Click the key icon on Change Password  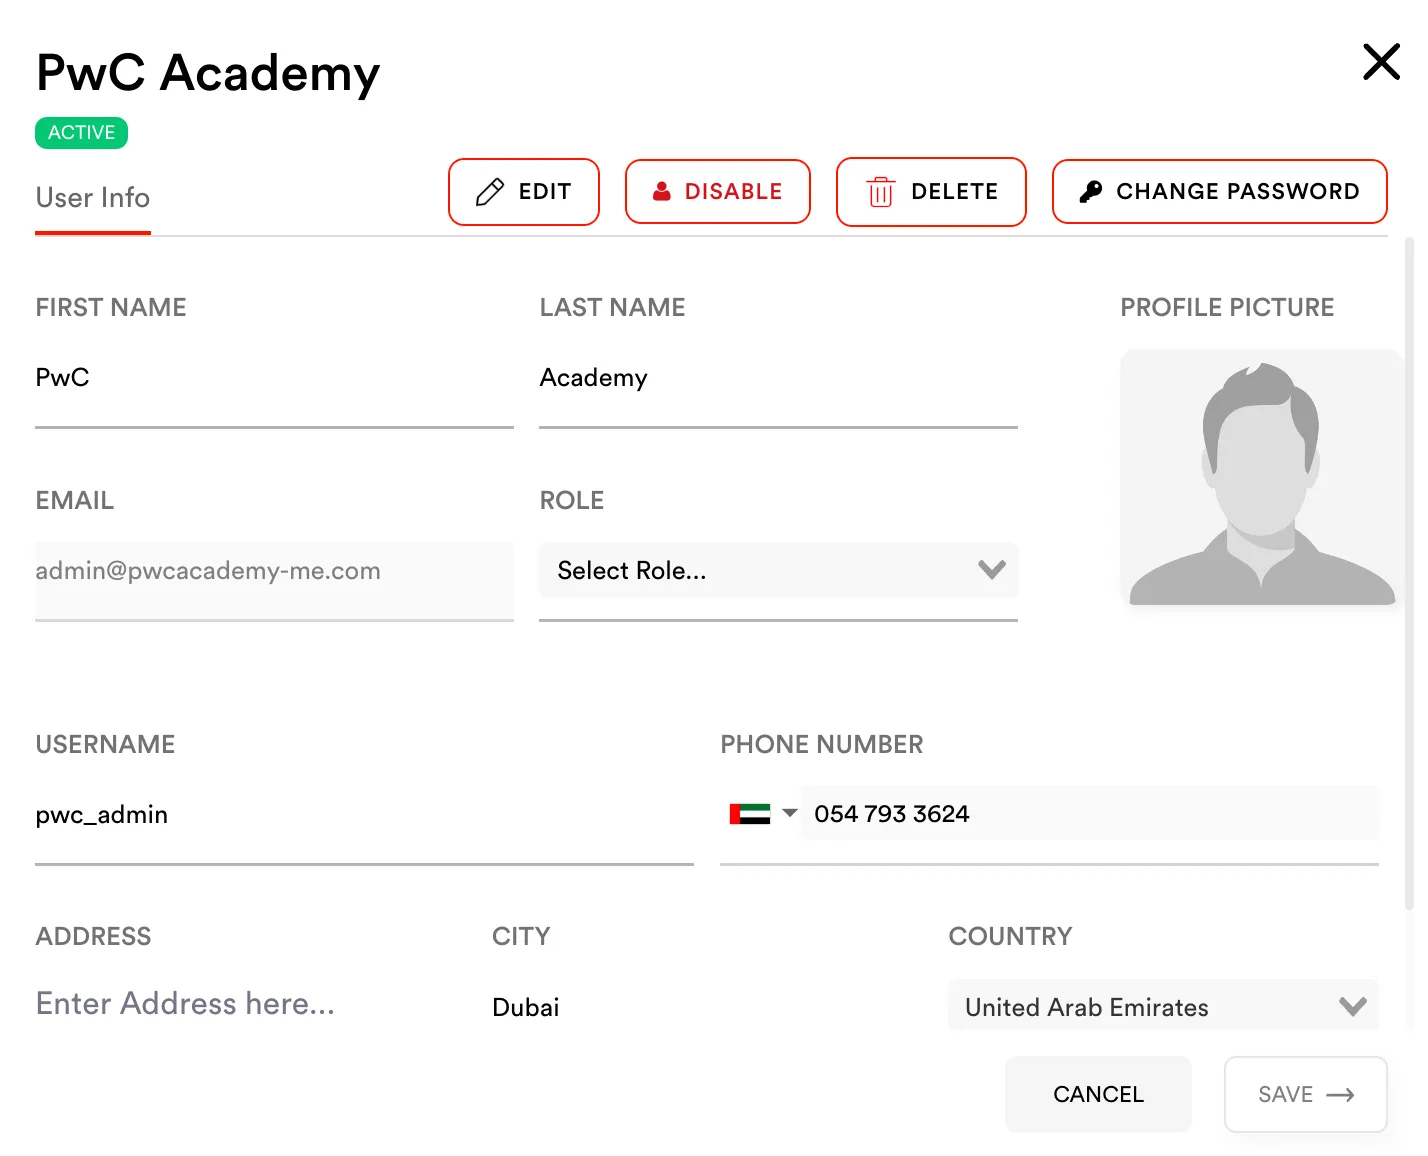tap(1091, 192)
